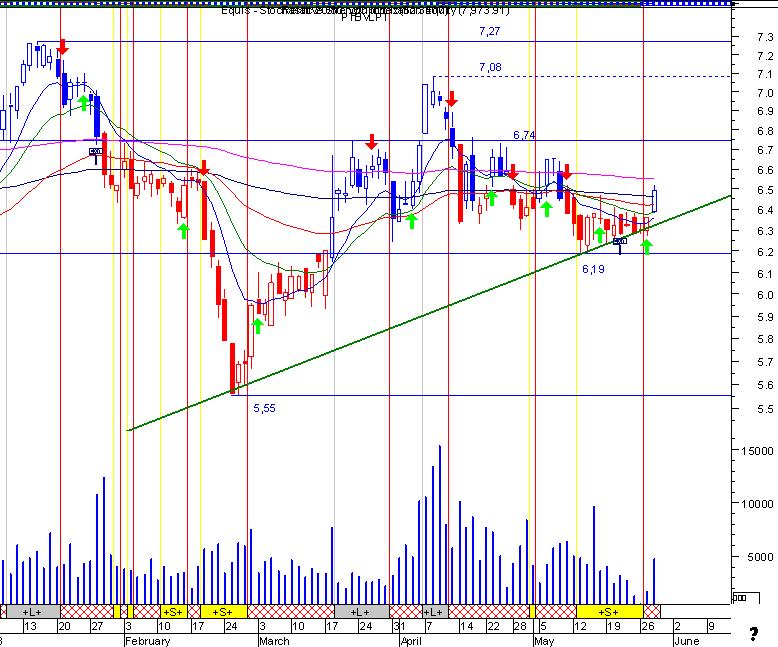778x647 pixels.
Task: Select the gray +L+ bar above March 24
Action: tap(362, 611)
